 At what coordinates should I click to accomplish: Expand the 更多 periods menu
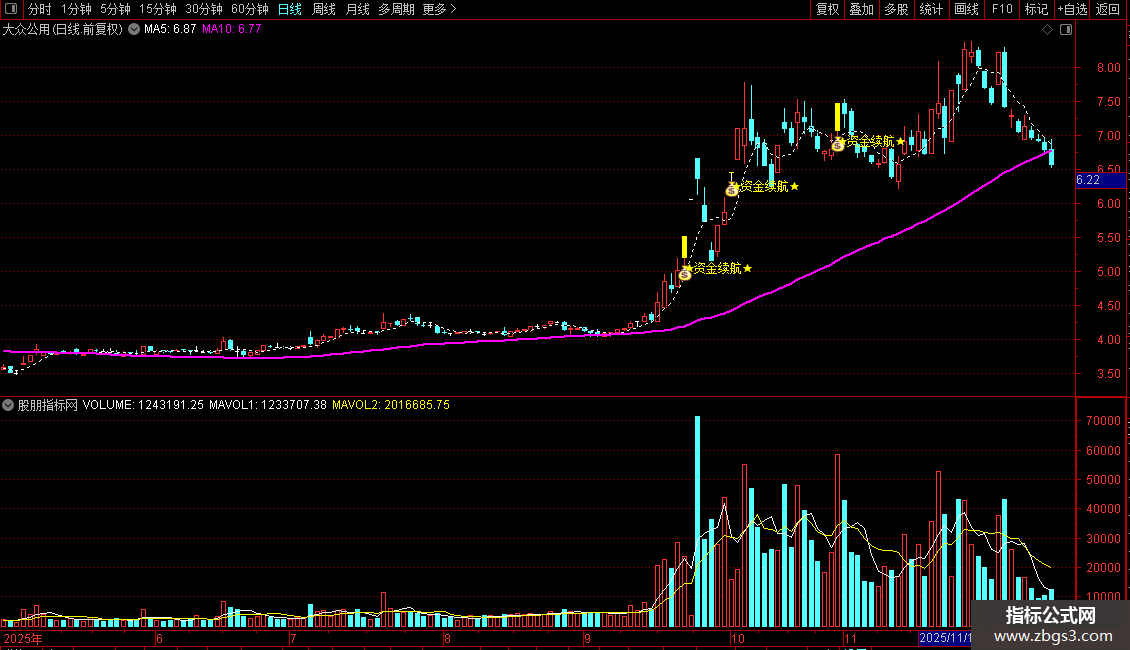440,9
